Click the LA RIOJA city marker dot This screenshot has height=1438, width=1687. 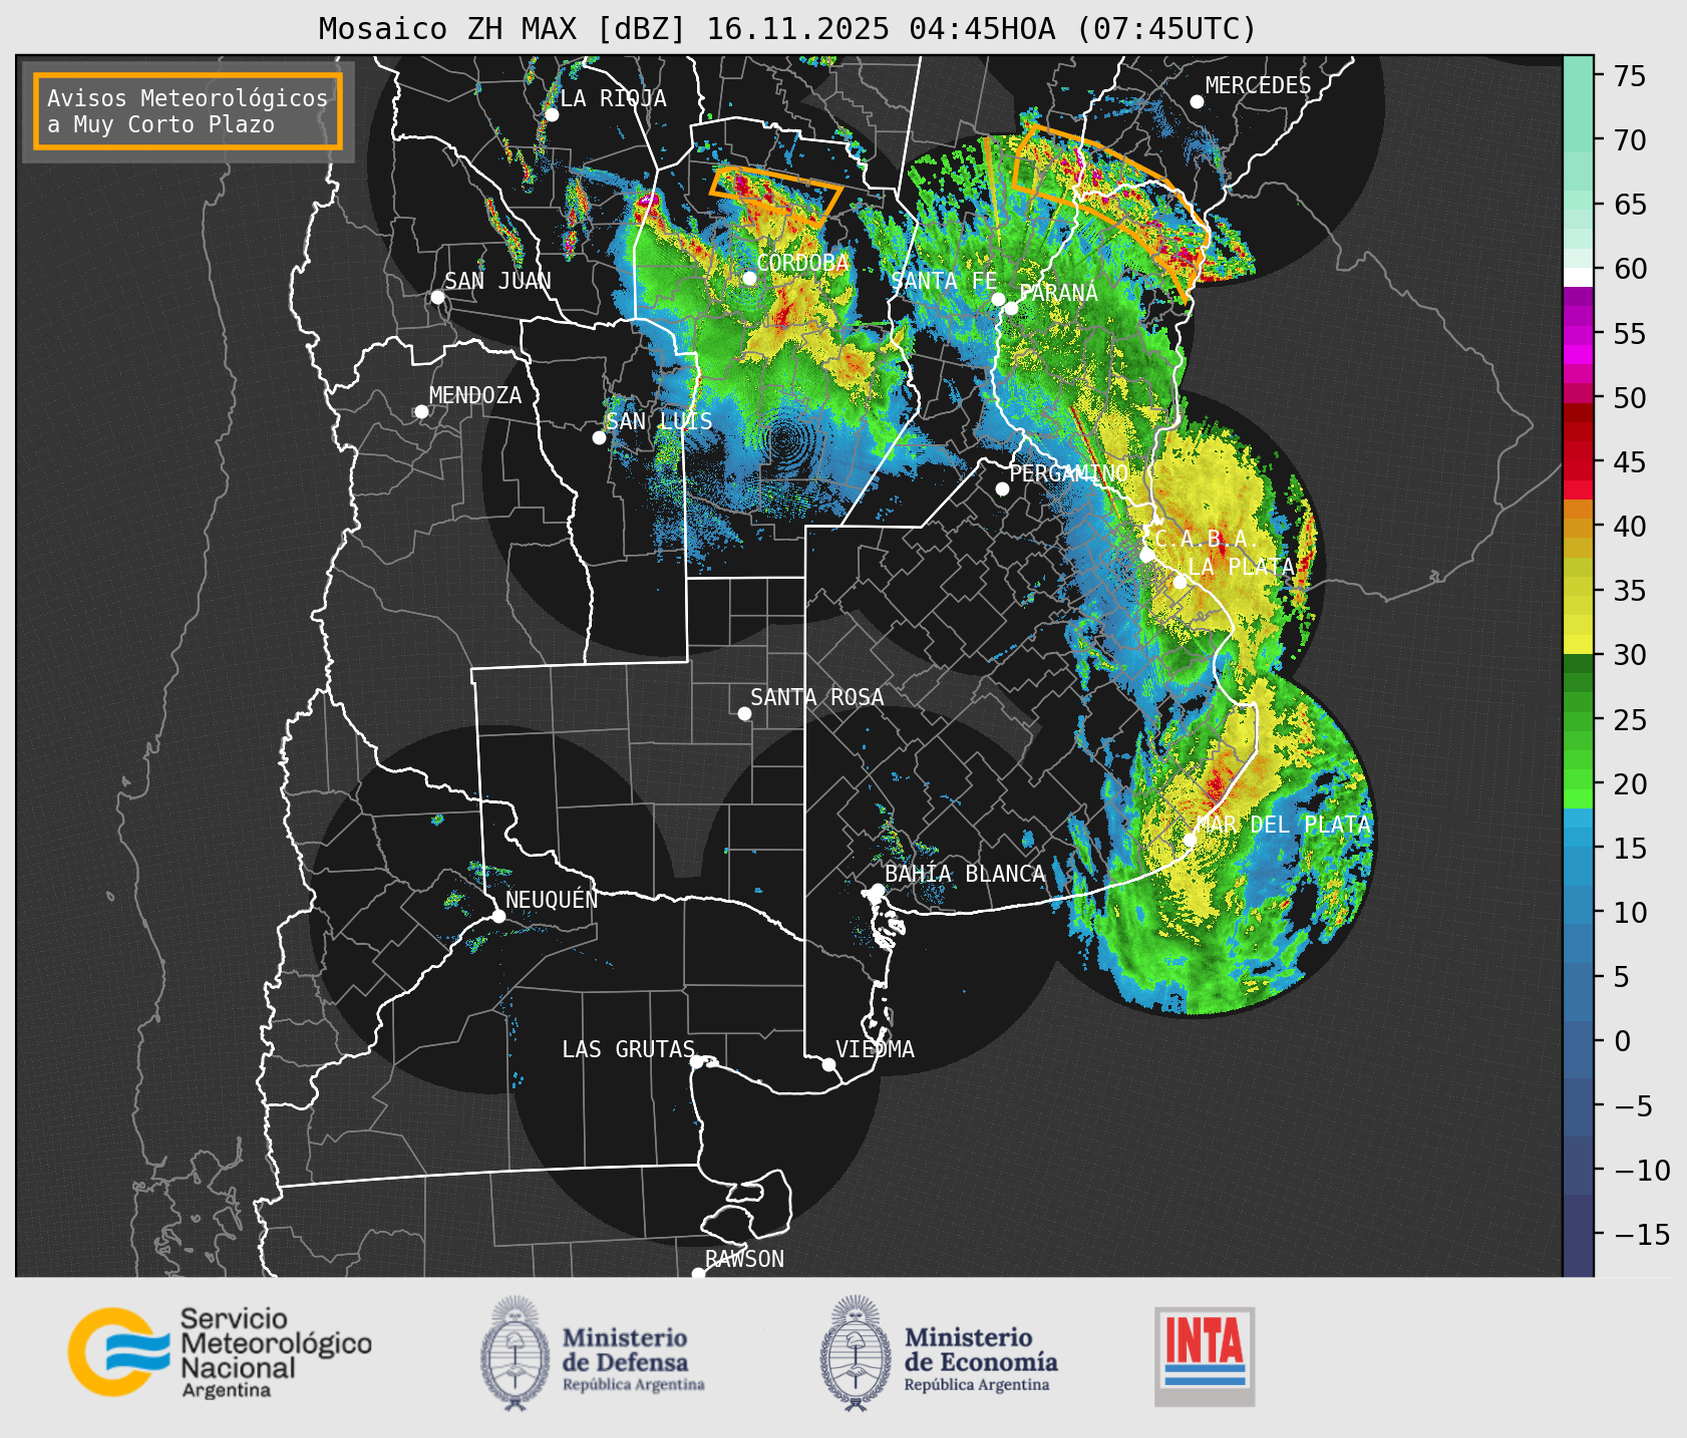pyautogui.click(x=551, y=115)
